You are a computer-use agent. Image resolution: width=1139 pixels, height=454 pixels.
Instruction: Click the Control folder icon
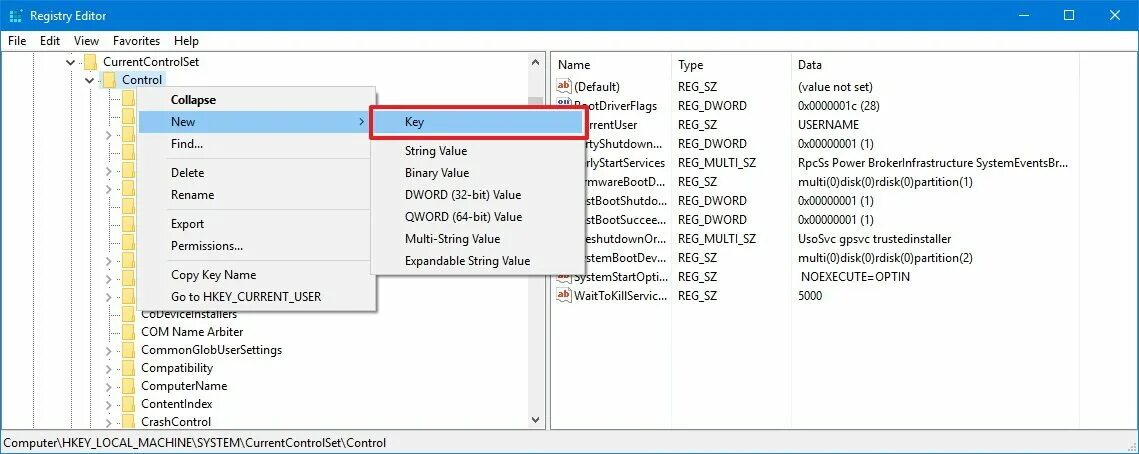109,80
